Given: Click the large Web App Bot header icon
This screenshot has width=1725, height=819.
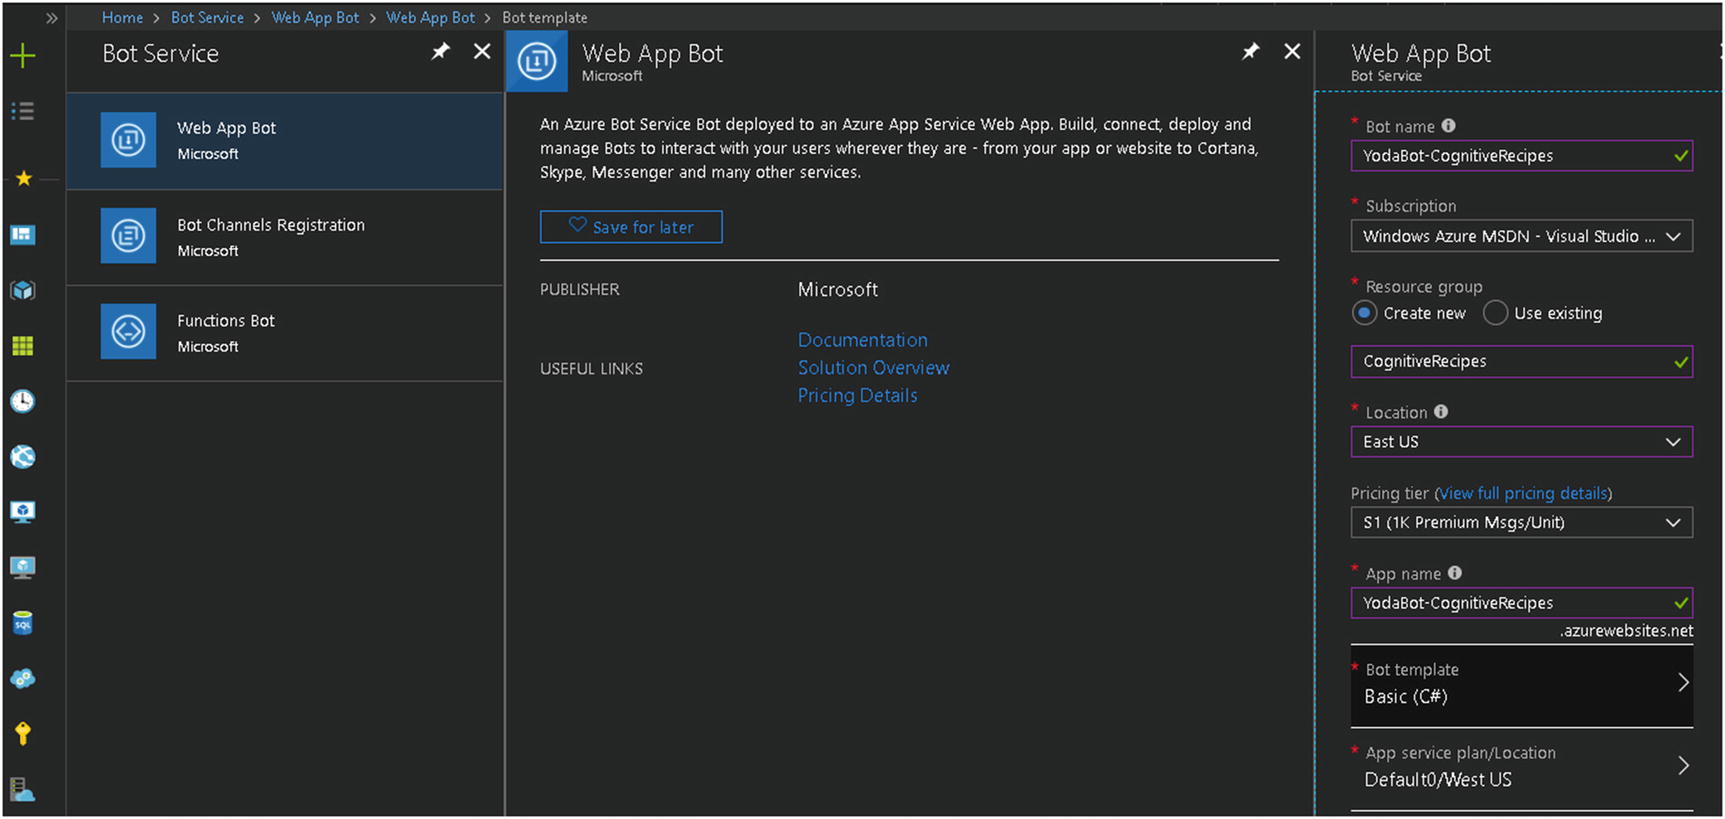Looking at the screenshot, I should [x=537, y=61].
